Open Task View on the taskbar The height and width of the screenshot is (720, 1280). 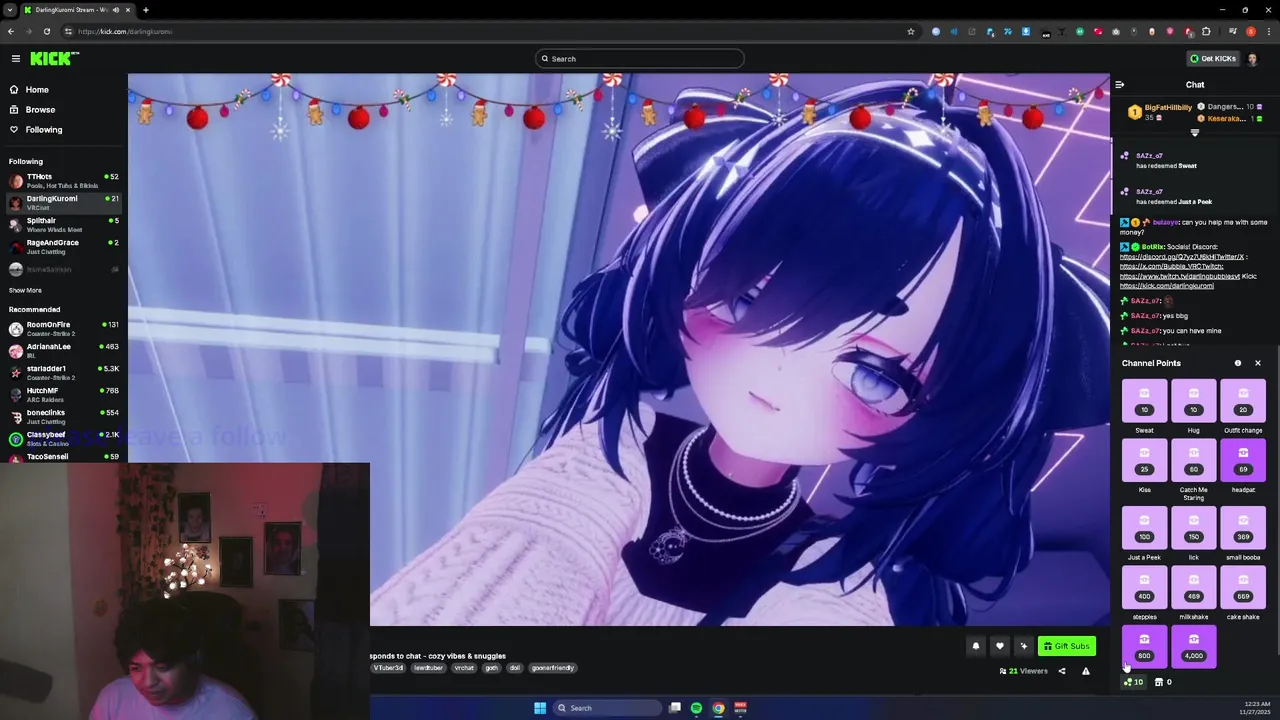tap(675, 708)
